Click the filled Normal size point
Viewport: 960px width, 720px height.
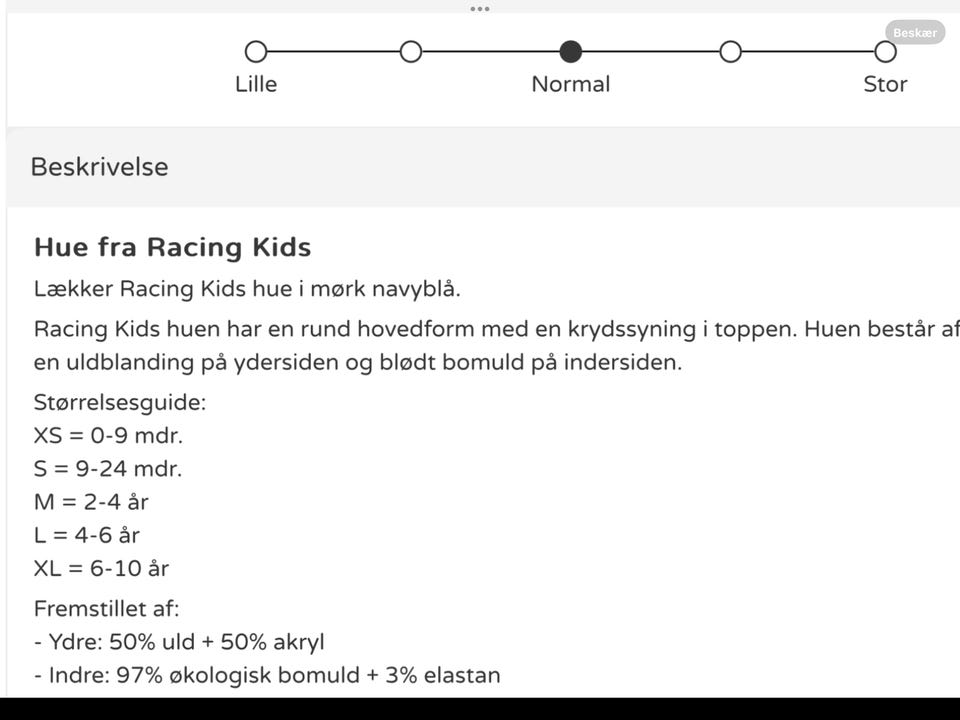click(x=571, y=51)
